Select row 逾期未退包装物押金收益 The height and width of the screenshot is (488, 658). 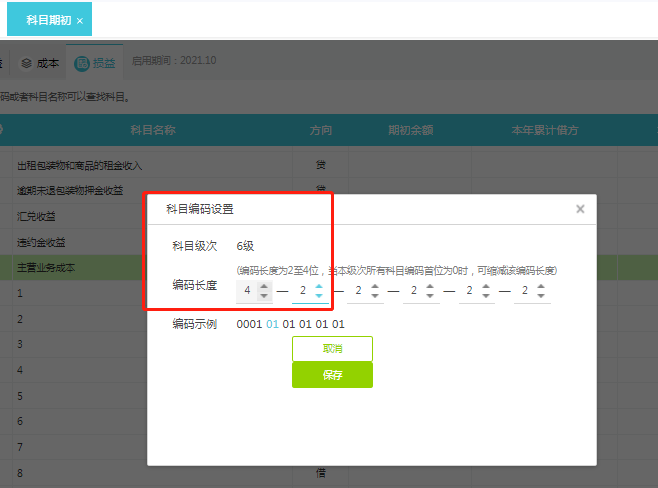(x=70, y=191)
